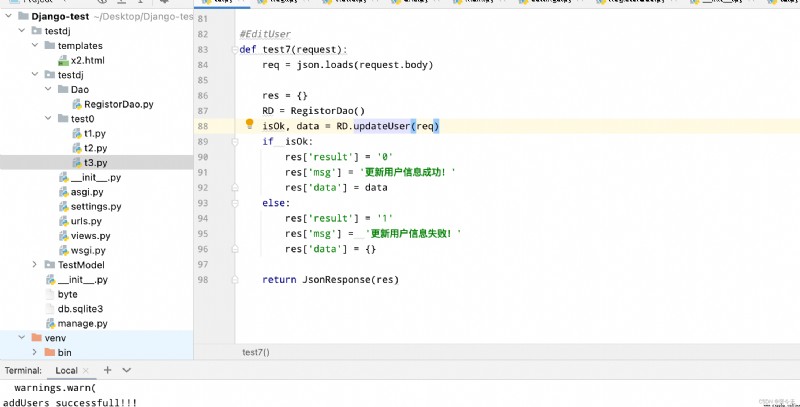Click the ~/Desktop/Django-tes project path text
The width and height of the screenshot is (800, 407).
(143, 17)
